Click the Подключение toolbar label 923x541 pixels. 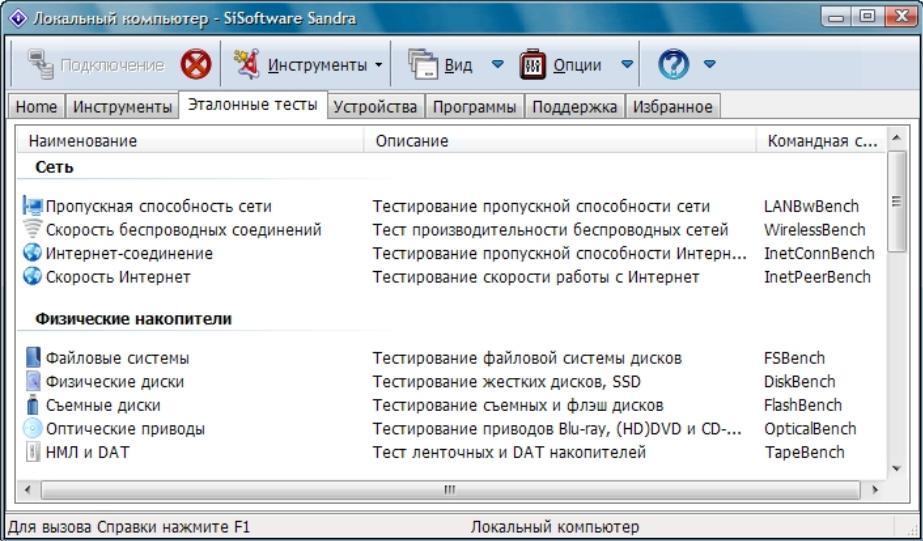point(112,65)
